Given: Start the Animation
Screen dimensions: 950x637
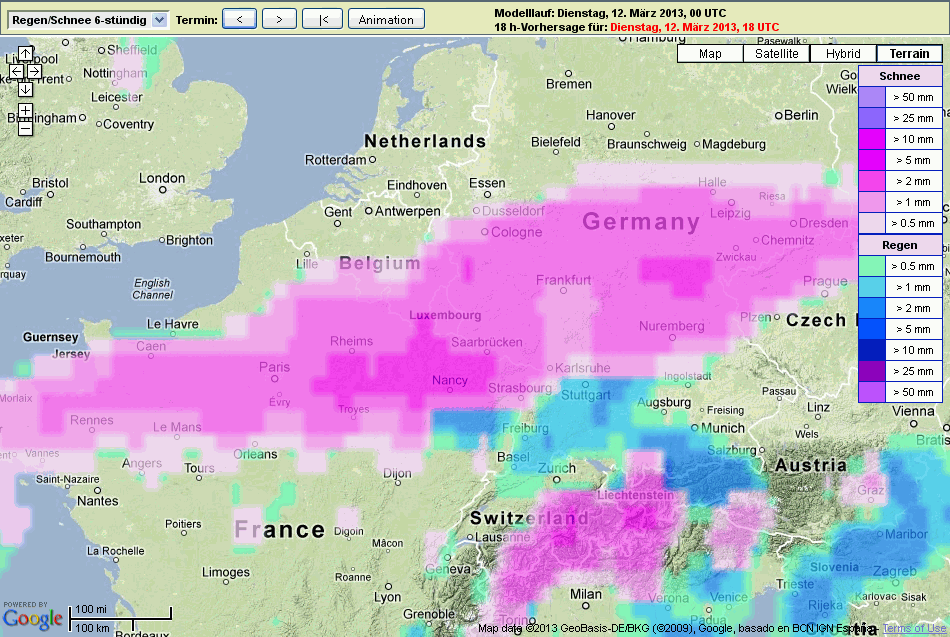Looking at the screenshot, I should pyautogui.click(x=386, y=19).
